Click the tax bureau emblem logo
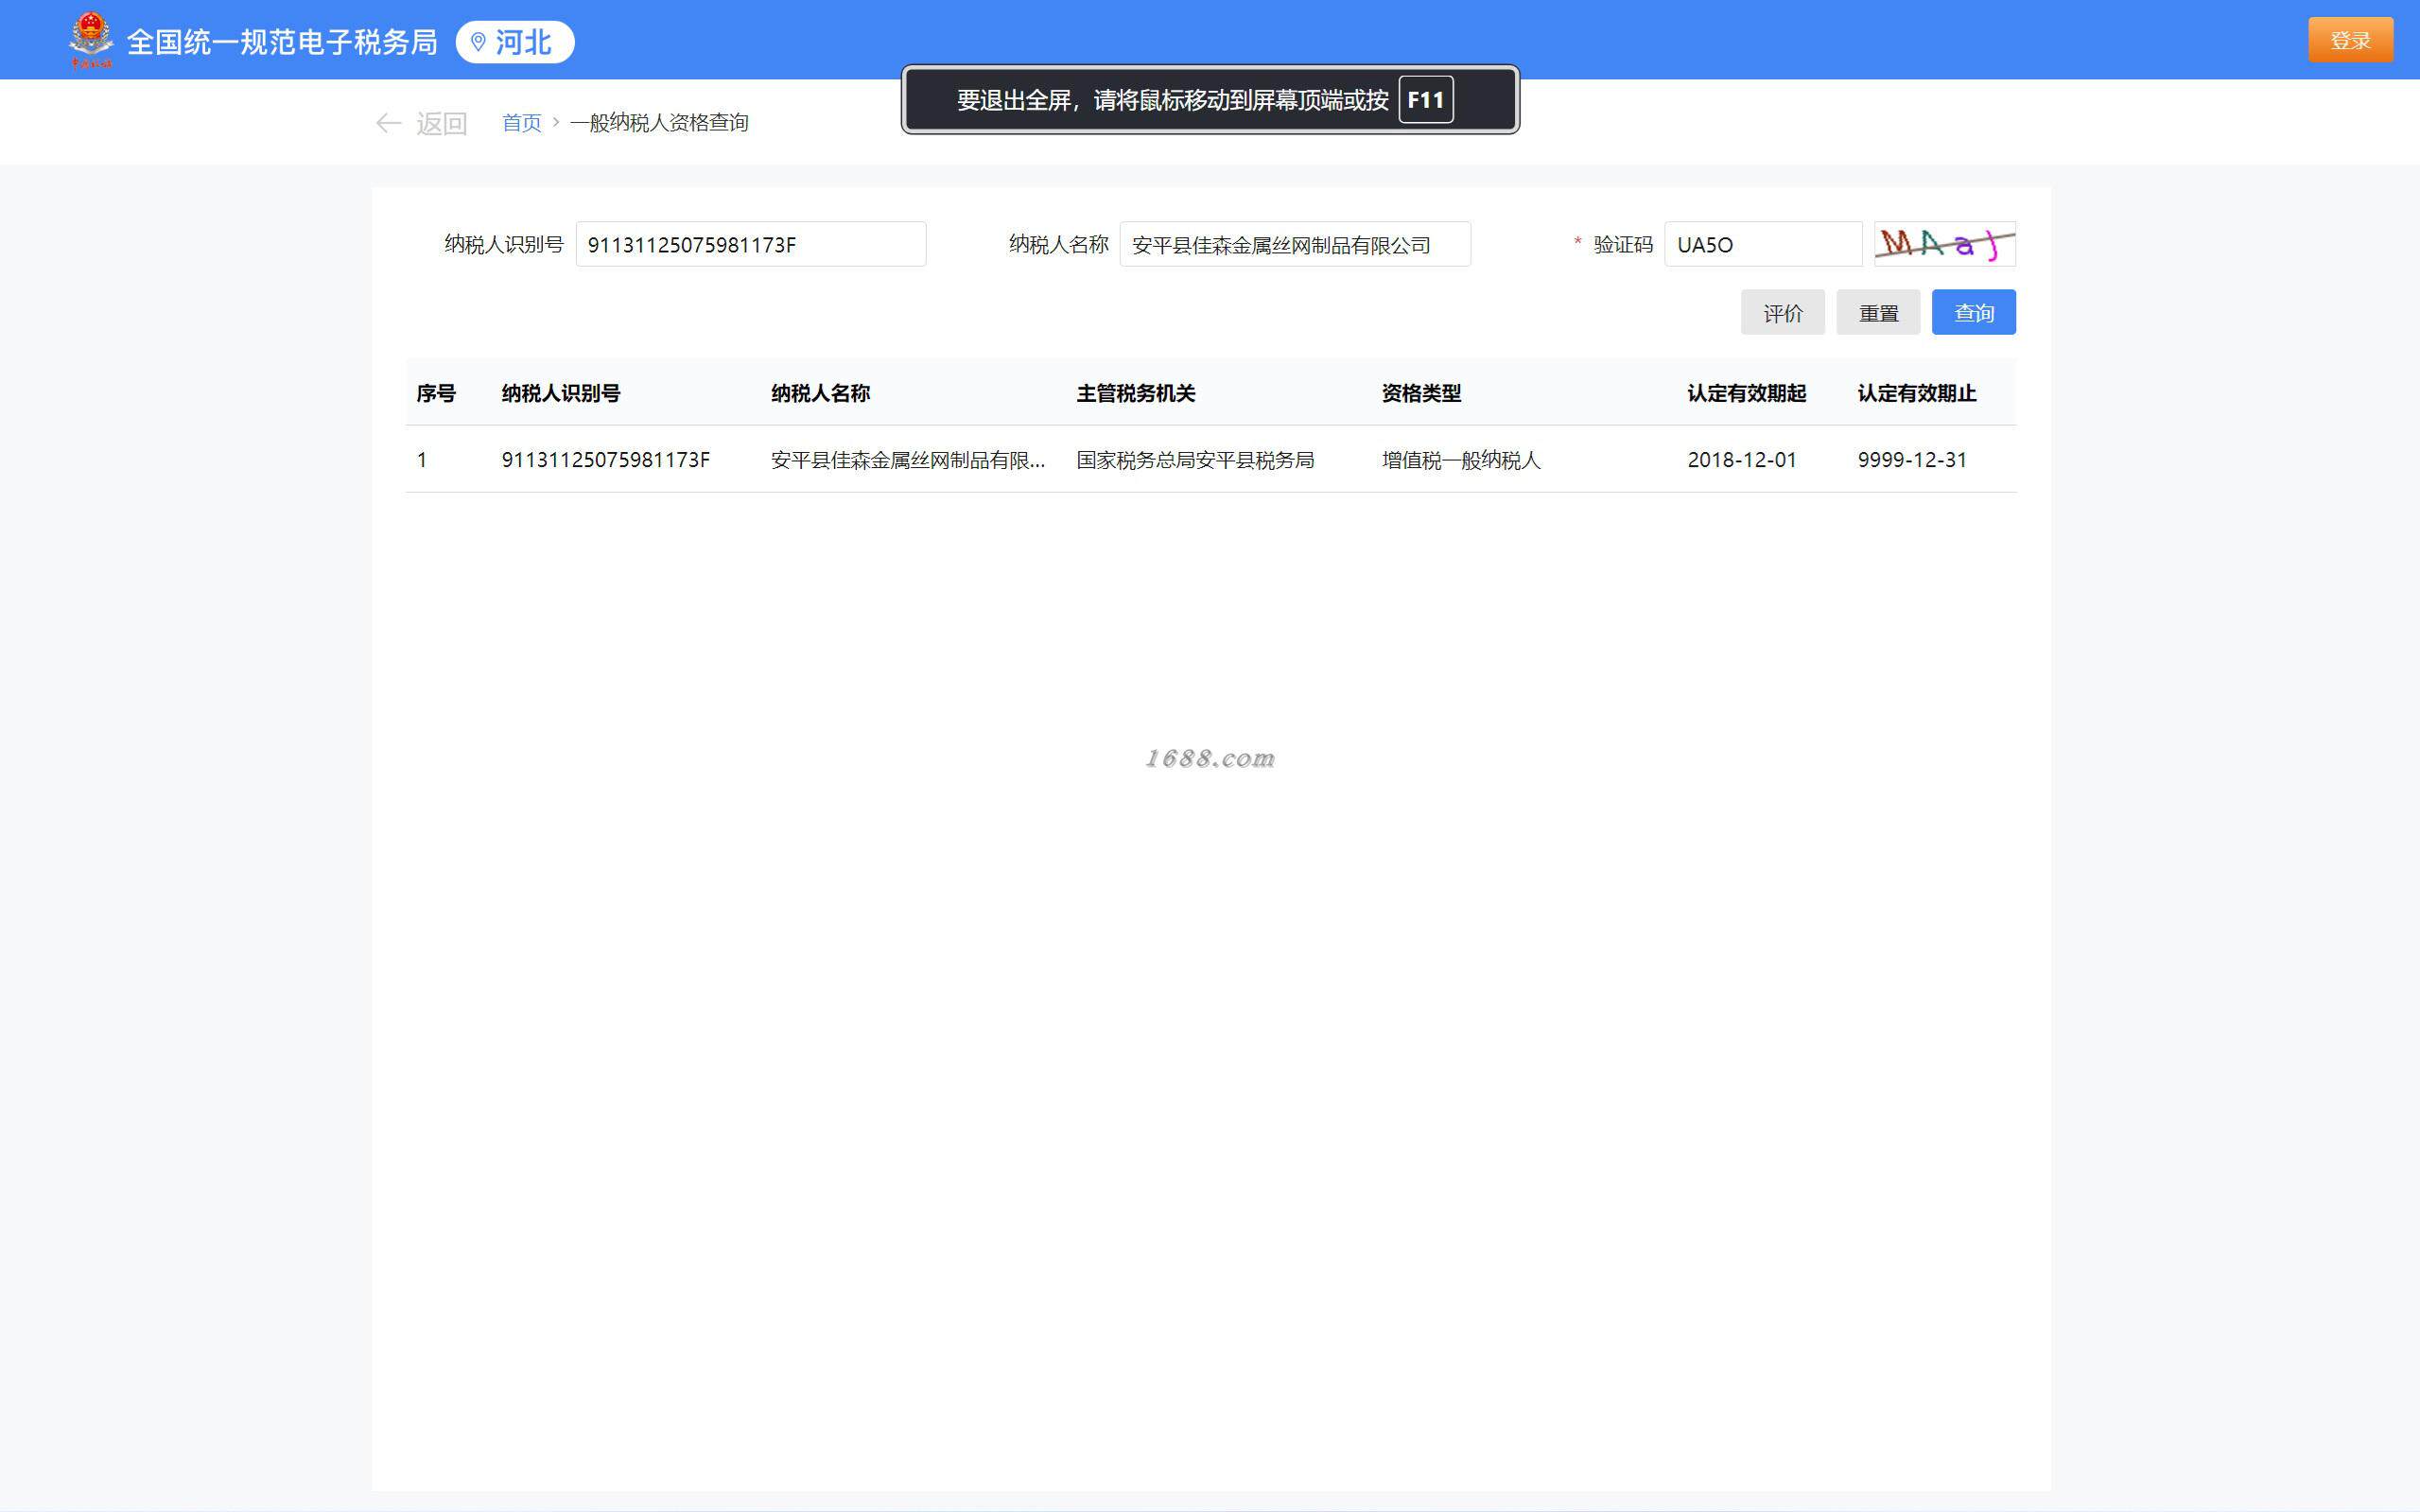 pyautogui.click(x=91, y=40)
